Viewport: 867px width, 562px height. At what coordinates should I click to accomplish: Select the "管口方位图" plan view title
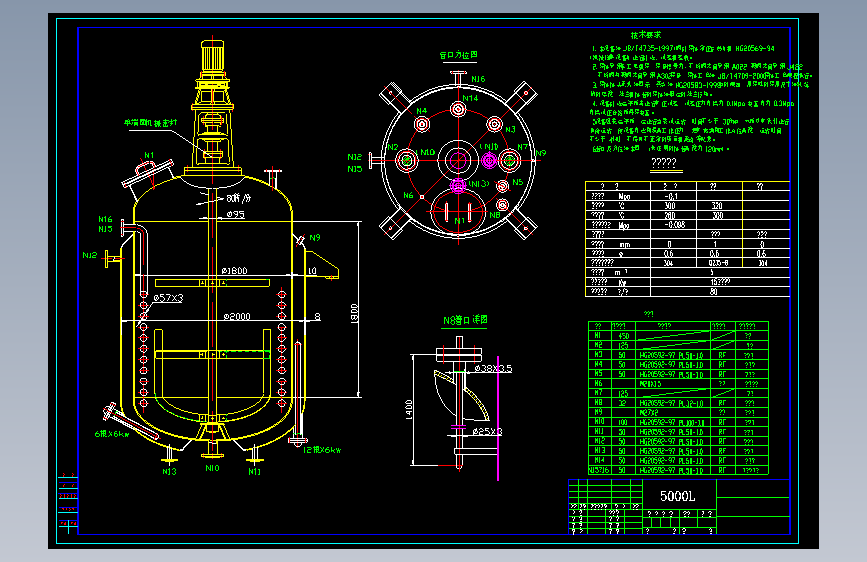point(458,55)
